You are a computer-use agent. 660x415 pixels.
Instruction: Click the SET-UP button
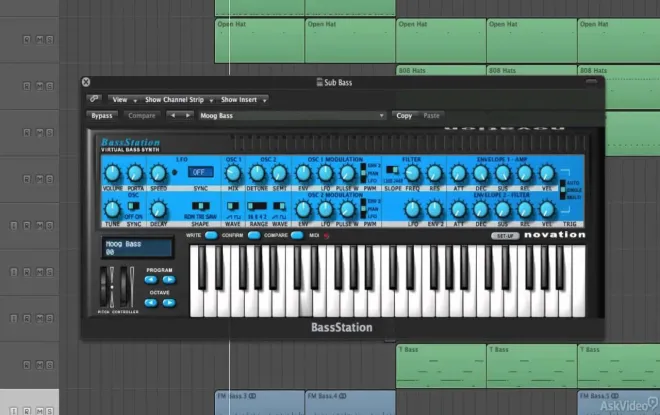[x=505, y=236]
